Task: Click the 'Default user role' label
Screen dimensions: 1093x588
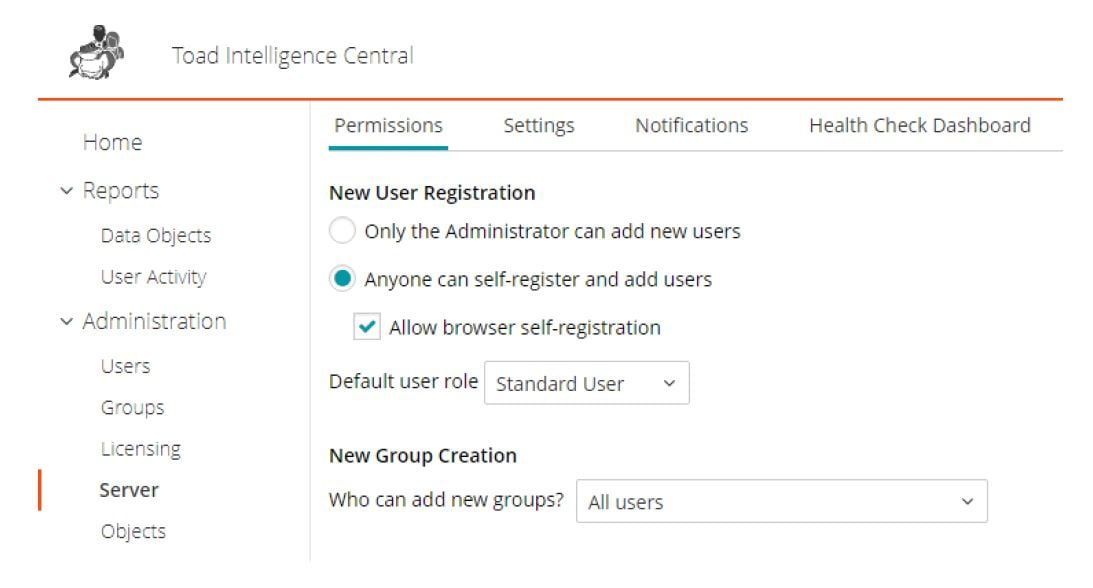Action: (404, 382)
